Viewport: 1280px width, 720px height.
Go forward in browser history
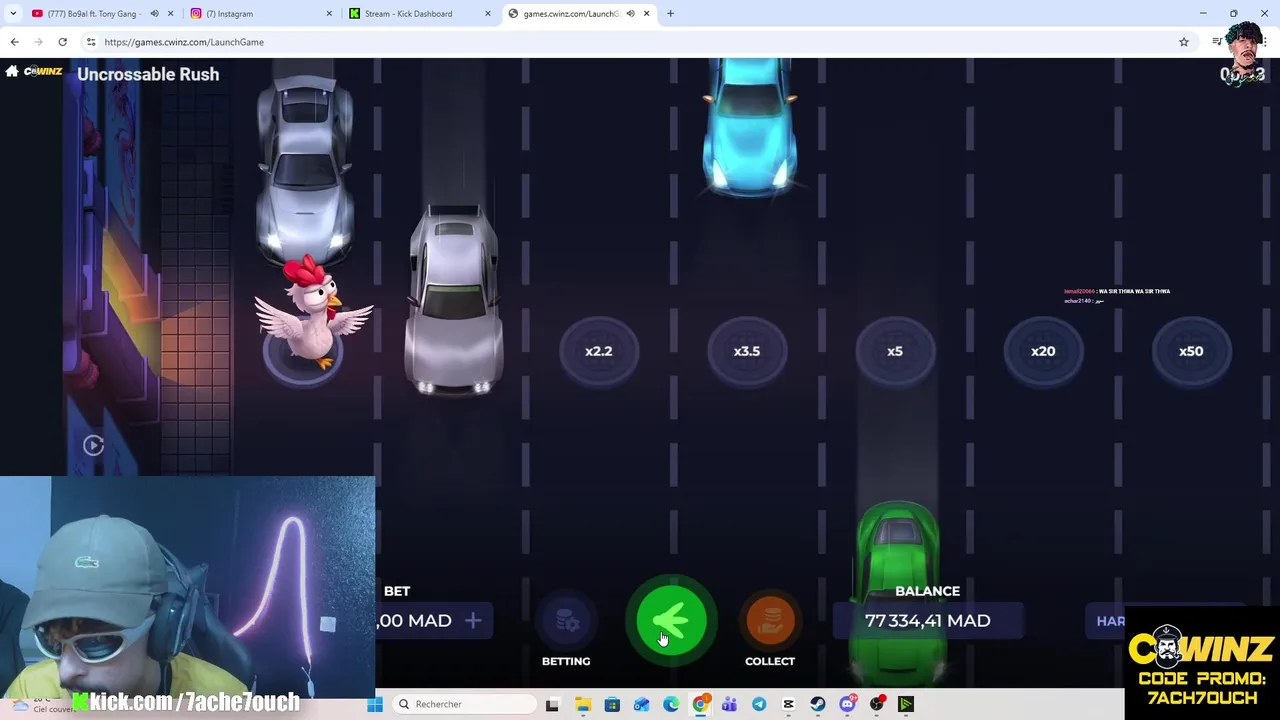(38, 42)
